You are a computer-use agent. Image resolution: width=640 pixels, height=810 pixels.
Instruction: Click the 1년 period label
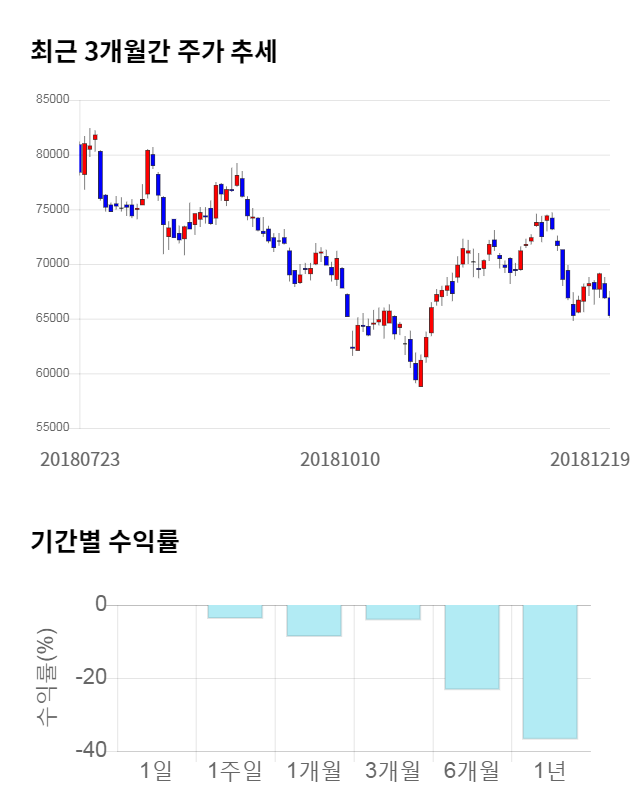coord(550,771)
